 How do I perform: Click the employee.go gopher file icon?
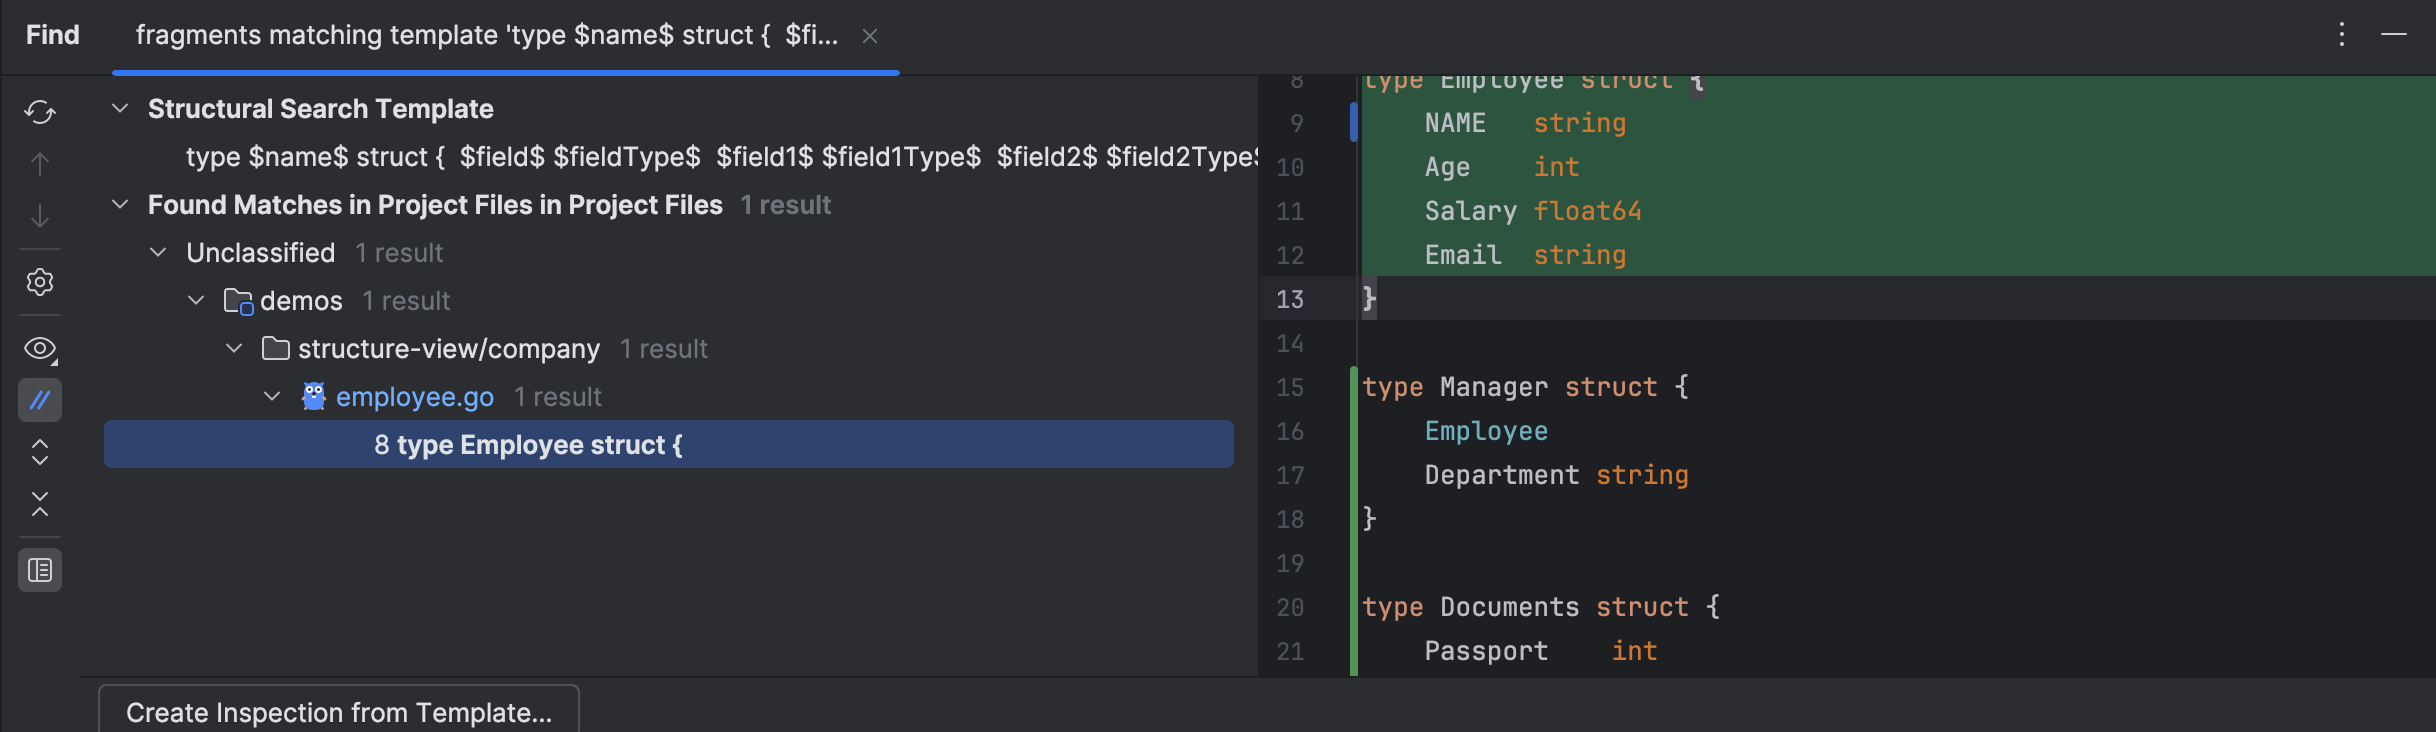point(314,396)
